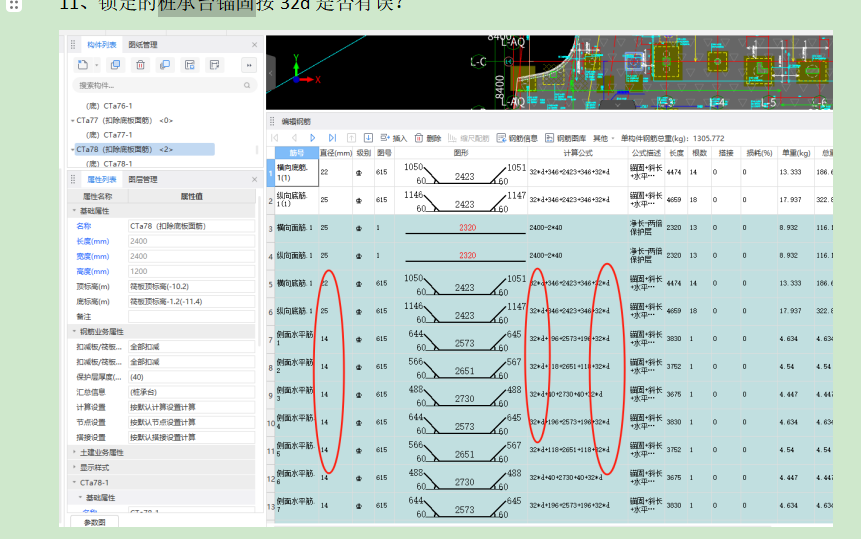Go to last rebar record icon
The height and width of the screenshot is (539, 861).
pos(332,138)
